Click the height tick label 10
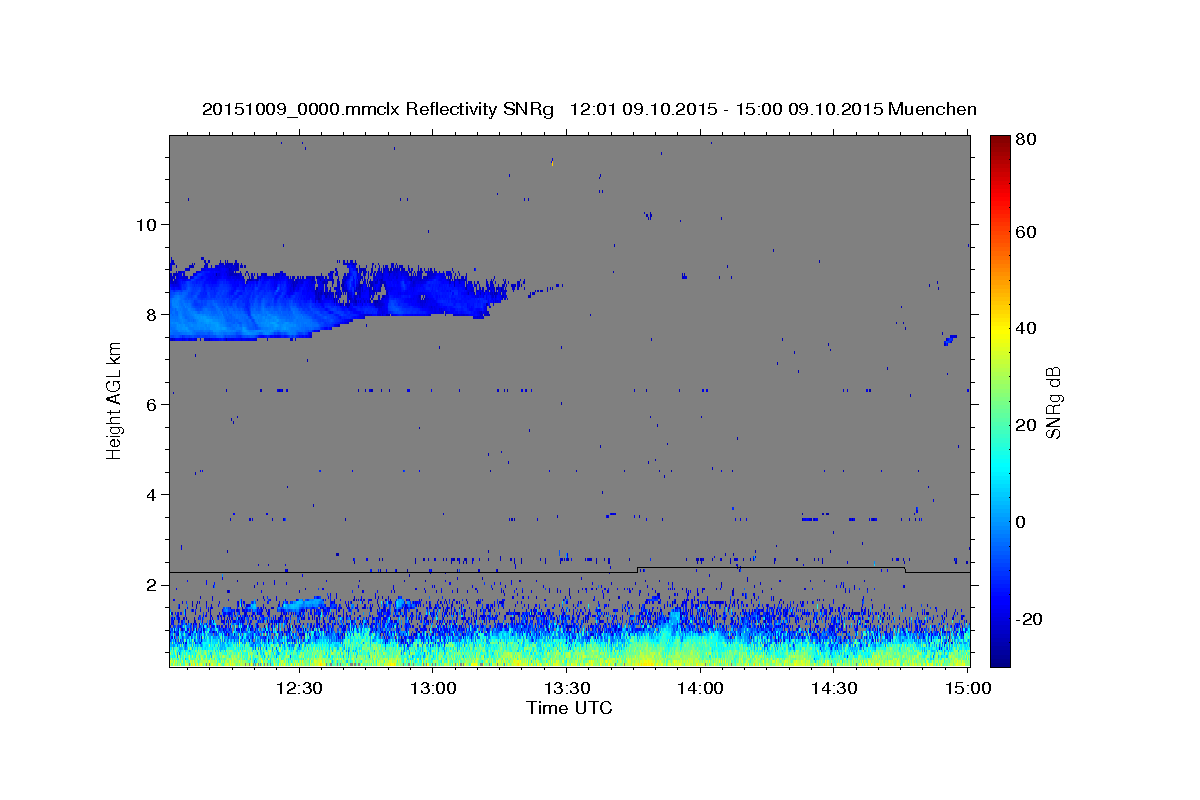Image resolution: width=1200 pixels, height=800 pixels. click(148, 224)
